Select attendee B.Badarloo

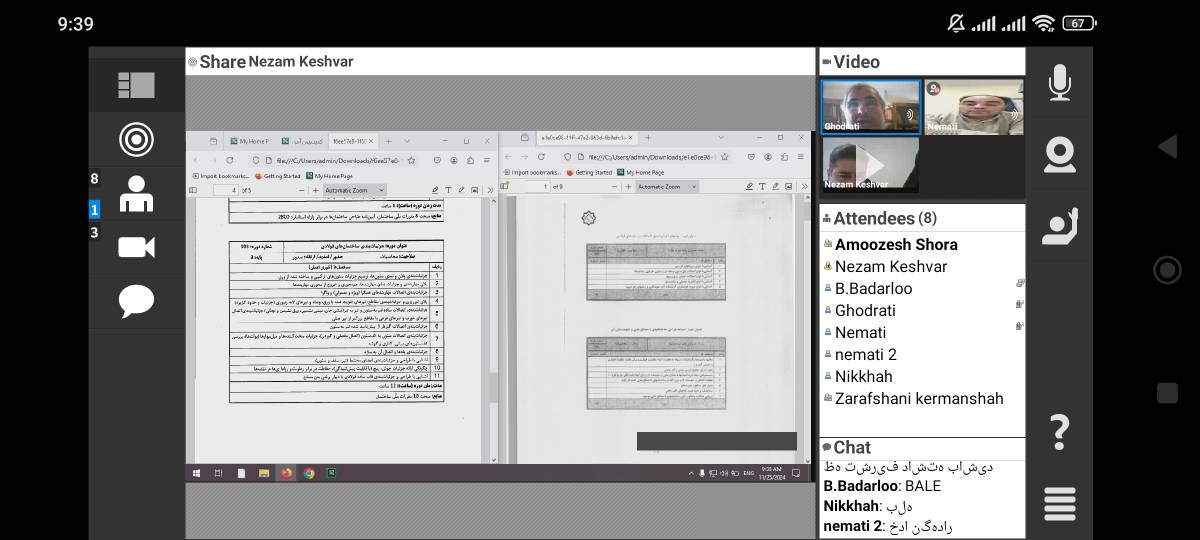[x=874, y=288]
